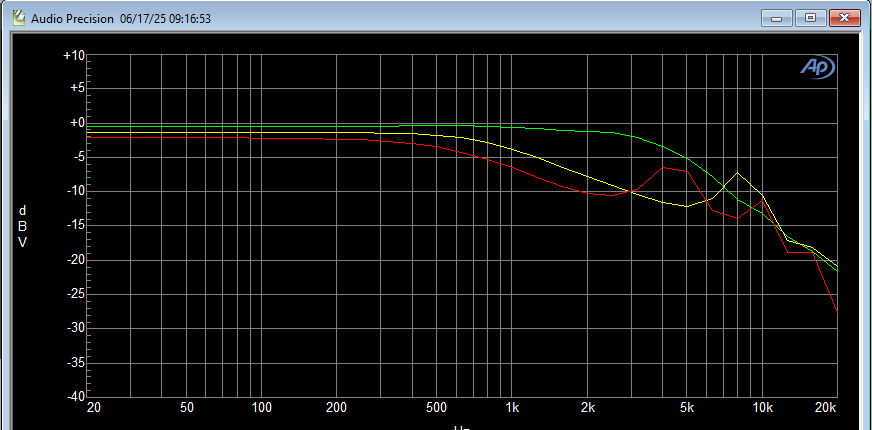Click the 5k label on X axis
The height and width of the screenshot is (430, 872).
[687, 408]
